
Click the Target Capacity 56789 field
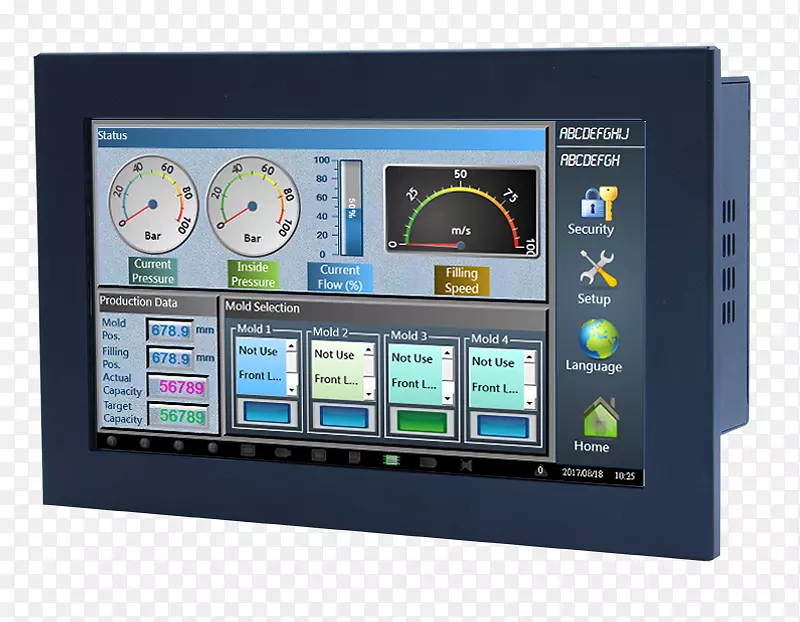pyautogui.click(x=178, y=416)
